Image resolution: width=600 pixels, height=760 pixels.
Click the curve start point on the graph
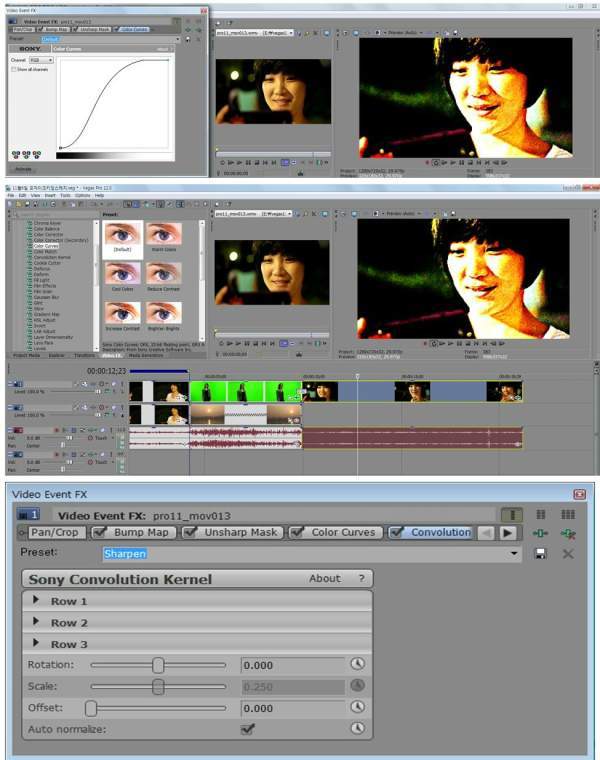[x=60, y=148]
